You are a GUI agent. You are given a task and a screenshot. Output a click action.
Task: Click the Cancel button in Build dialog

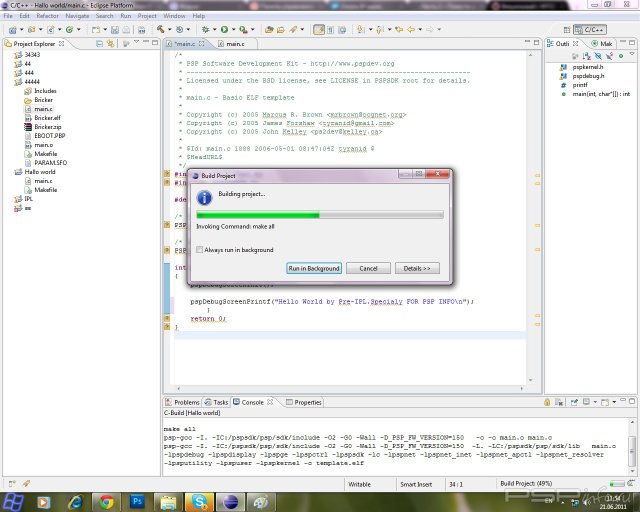click(x=368, y=268)
